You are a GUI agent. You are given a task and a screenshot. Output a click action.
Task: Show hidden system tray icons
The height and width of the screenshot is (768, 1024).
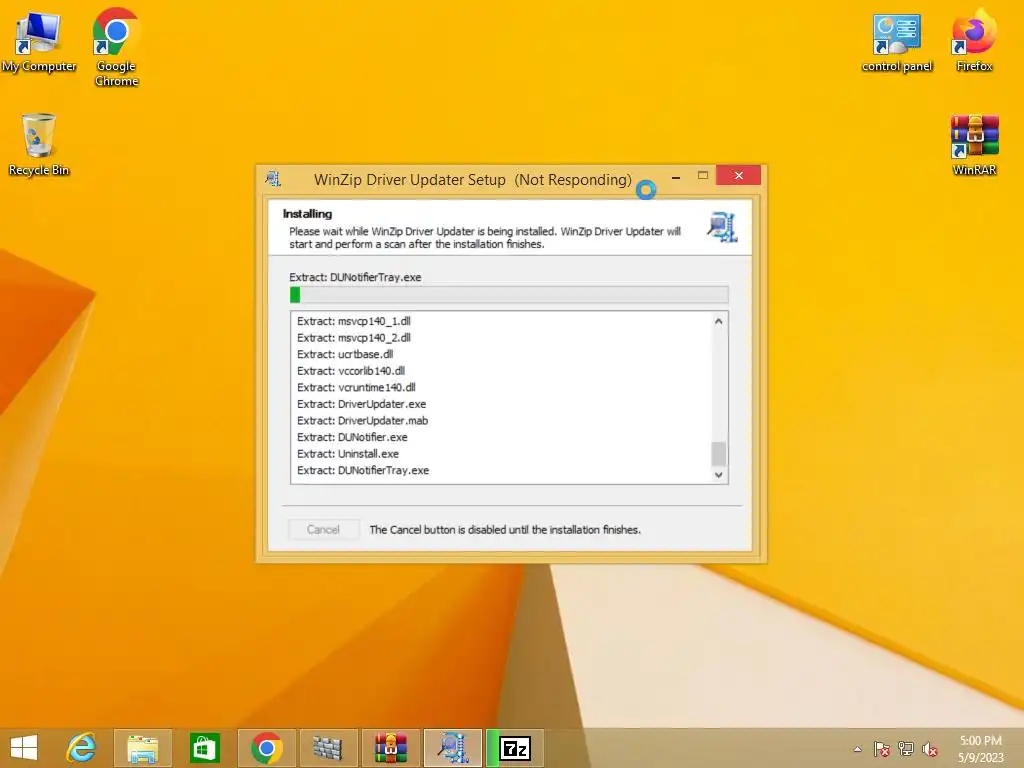[857, 749]
